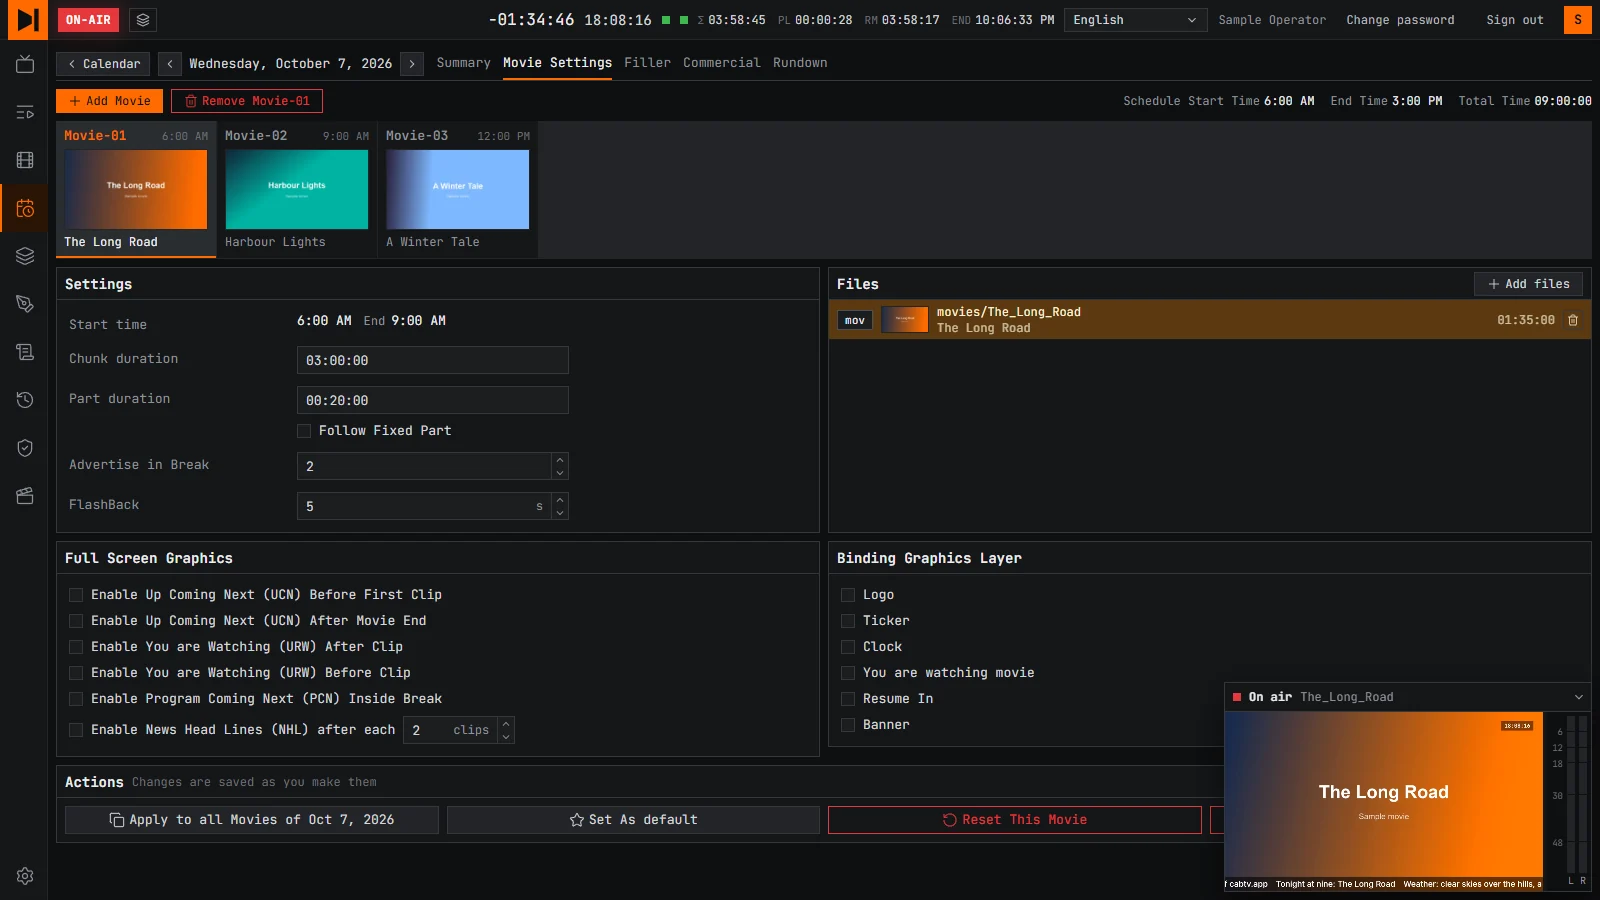Click the app logo icon in top-left corner
The width and height of the screenshot is (1600, 900).
click(27, 19)
